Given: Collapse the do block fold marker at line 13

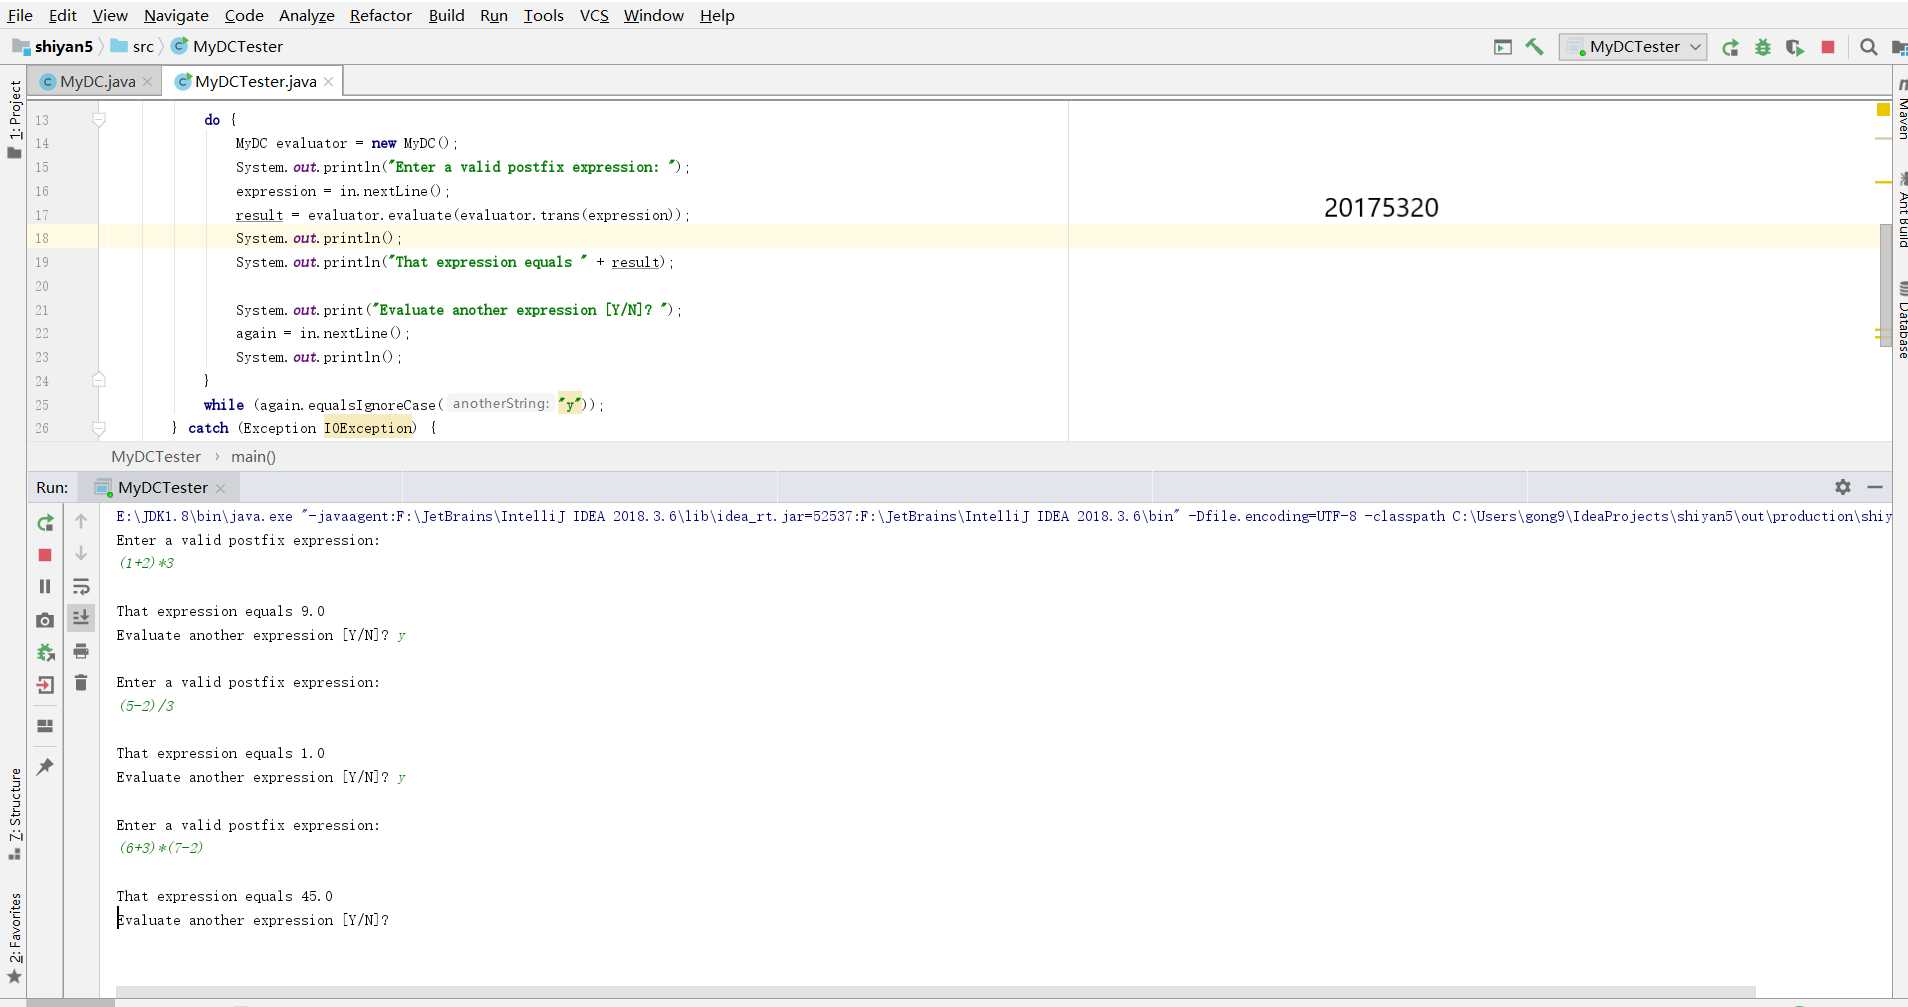Looking at the screenshot, I should [99, 119].
